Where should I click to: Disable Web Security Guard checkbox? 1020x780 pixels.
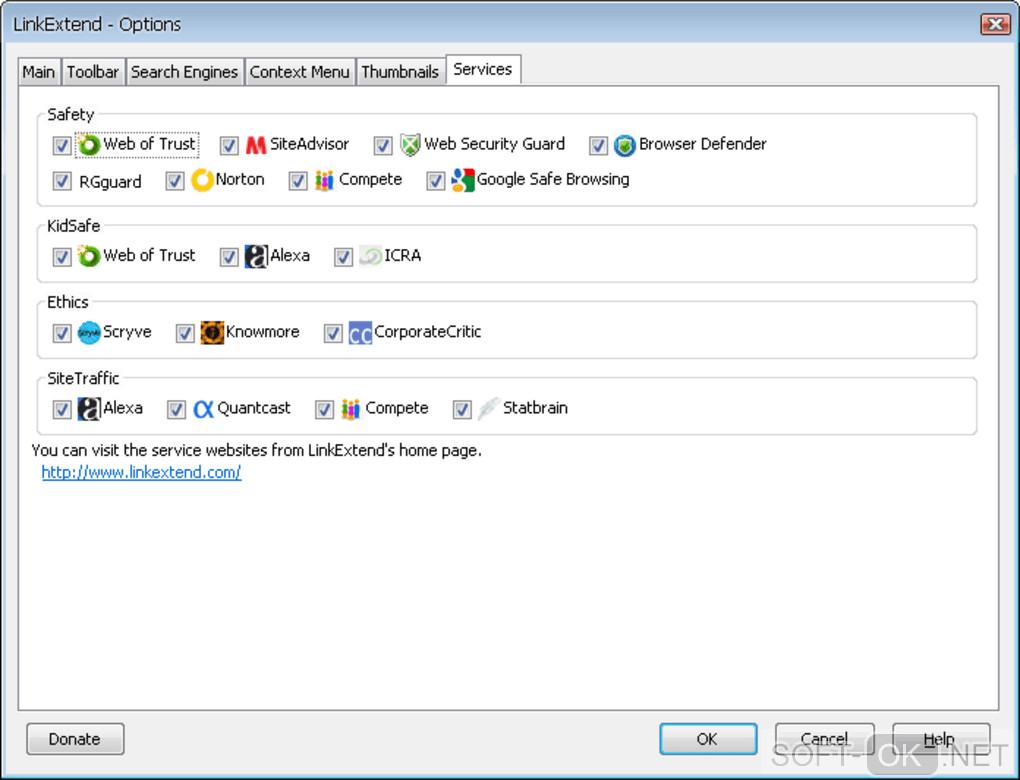coord(382,145)
